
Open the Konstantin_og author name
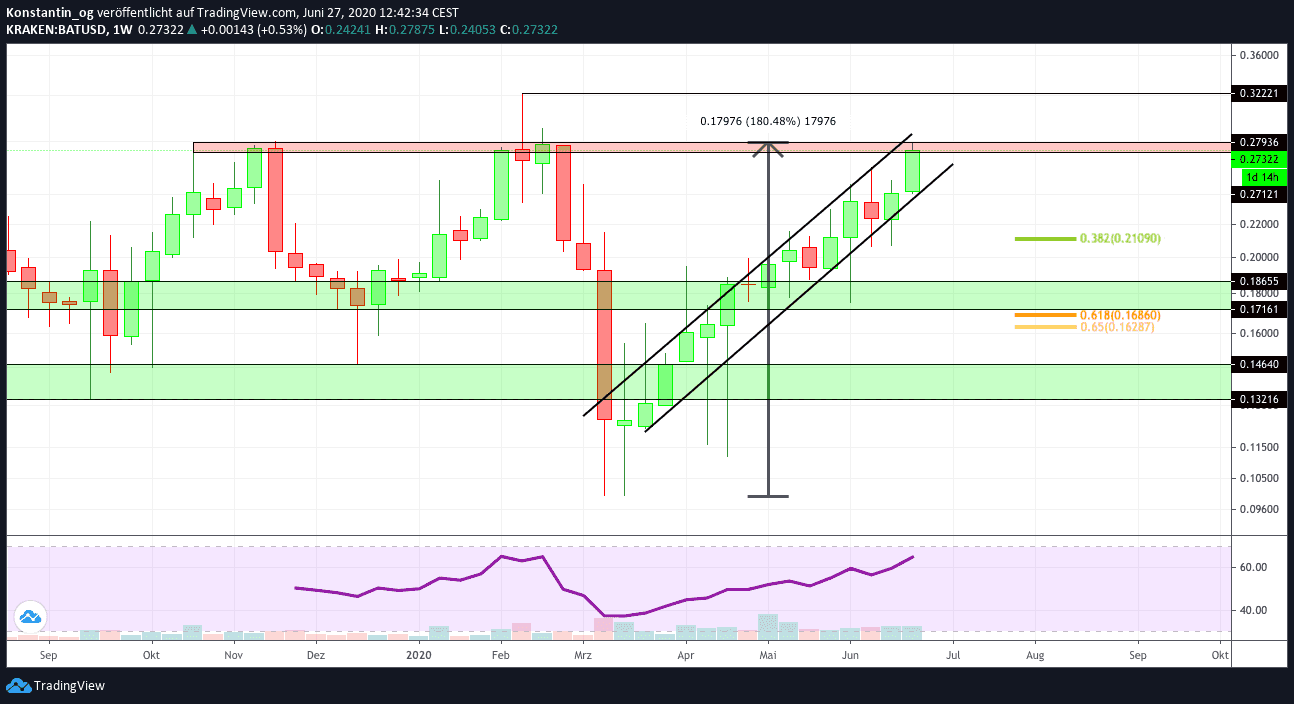[x=49, y=11]
